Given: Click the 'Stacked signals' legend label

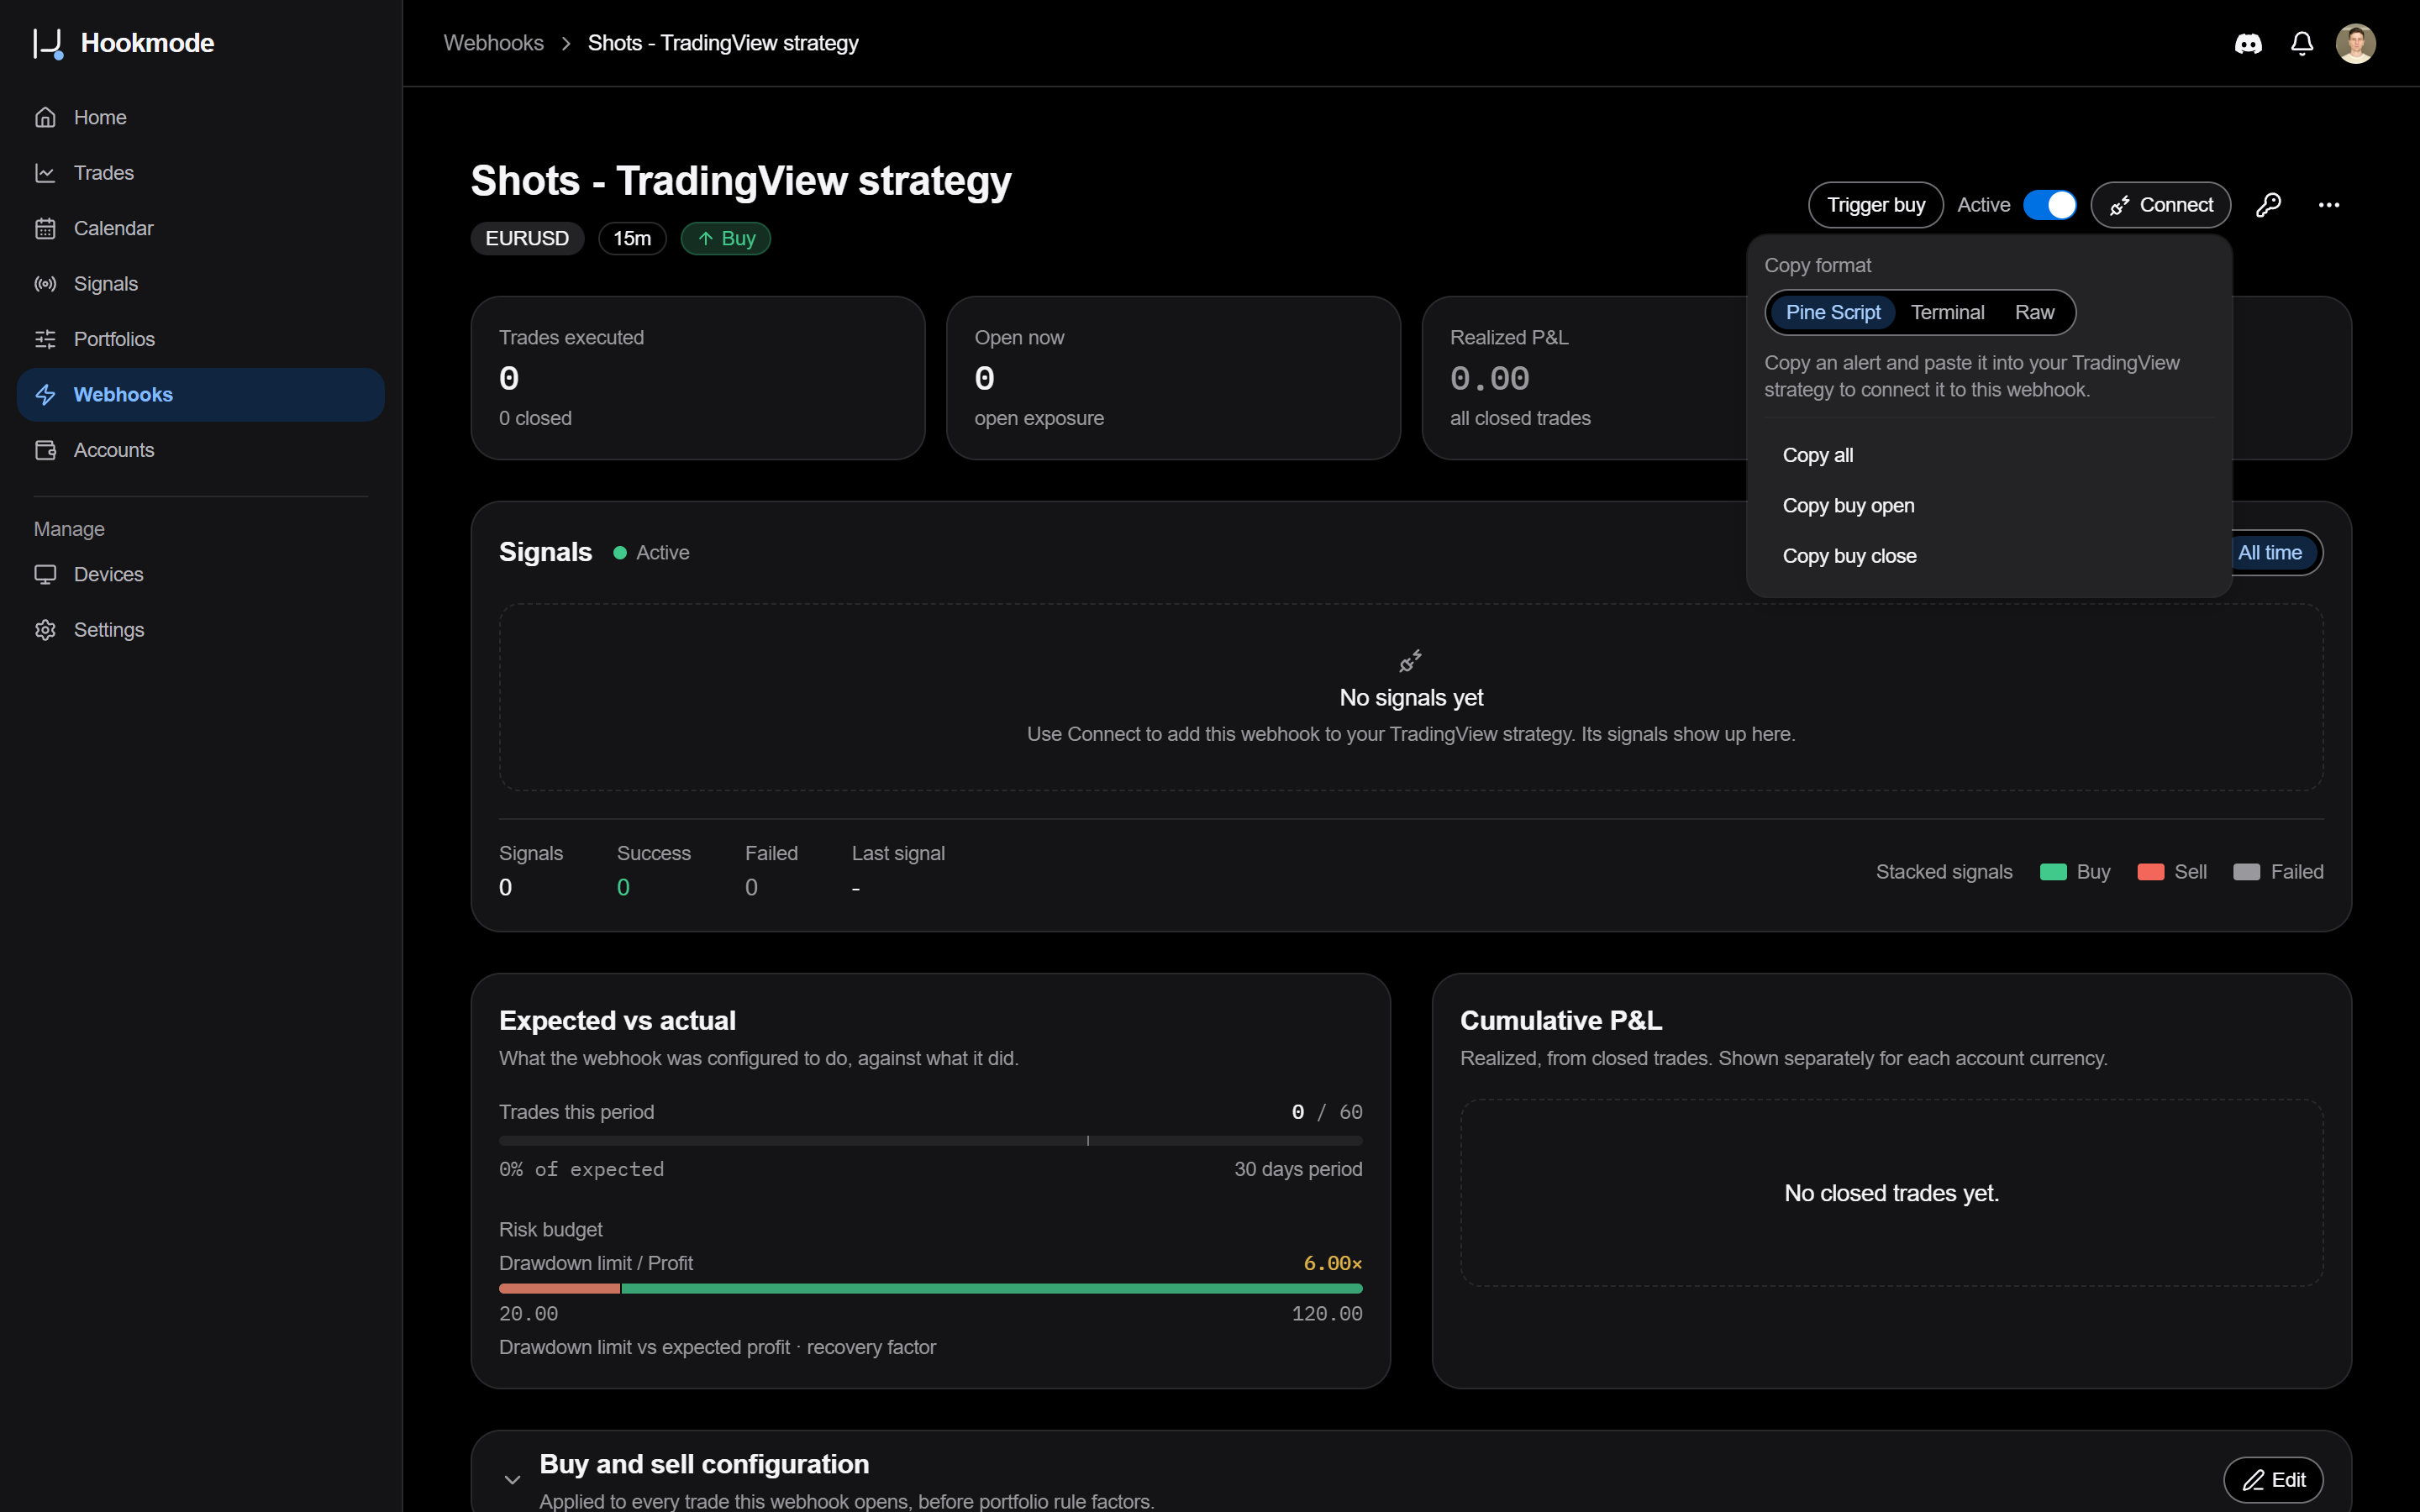Looking at the screenshot, I should [x=1943, y=872].
